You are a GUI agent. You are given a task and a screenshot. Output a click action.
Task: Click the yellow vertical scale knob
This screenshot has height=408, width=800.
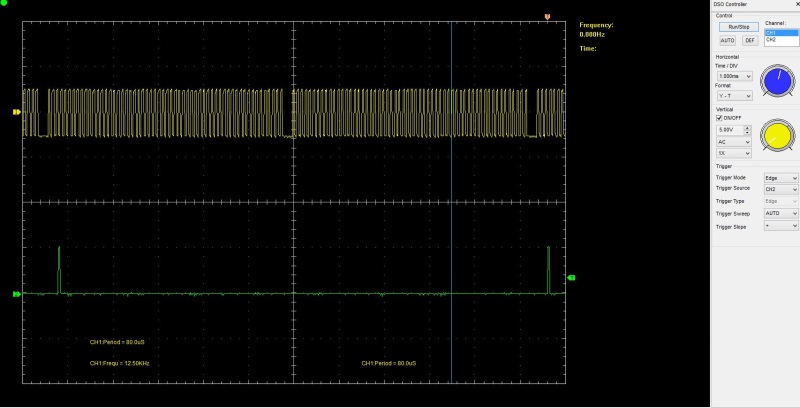pos(778,136)
